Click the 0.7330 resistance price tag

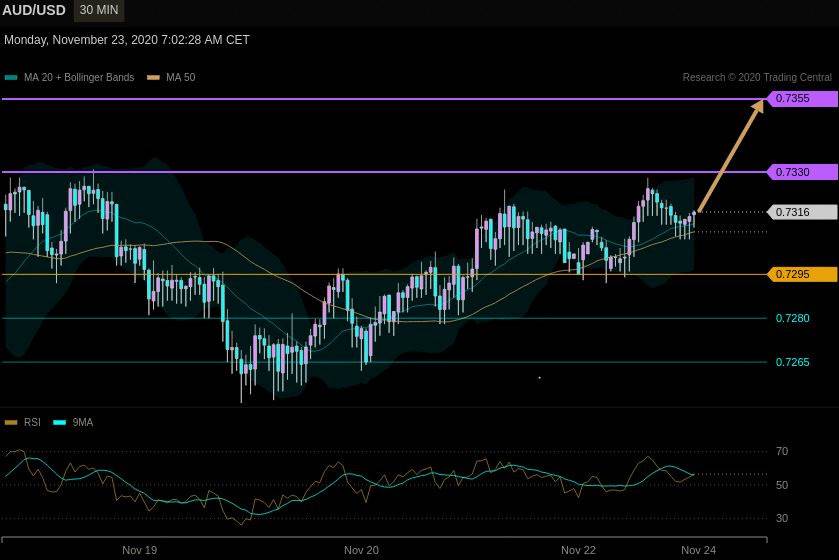point(802,172)
